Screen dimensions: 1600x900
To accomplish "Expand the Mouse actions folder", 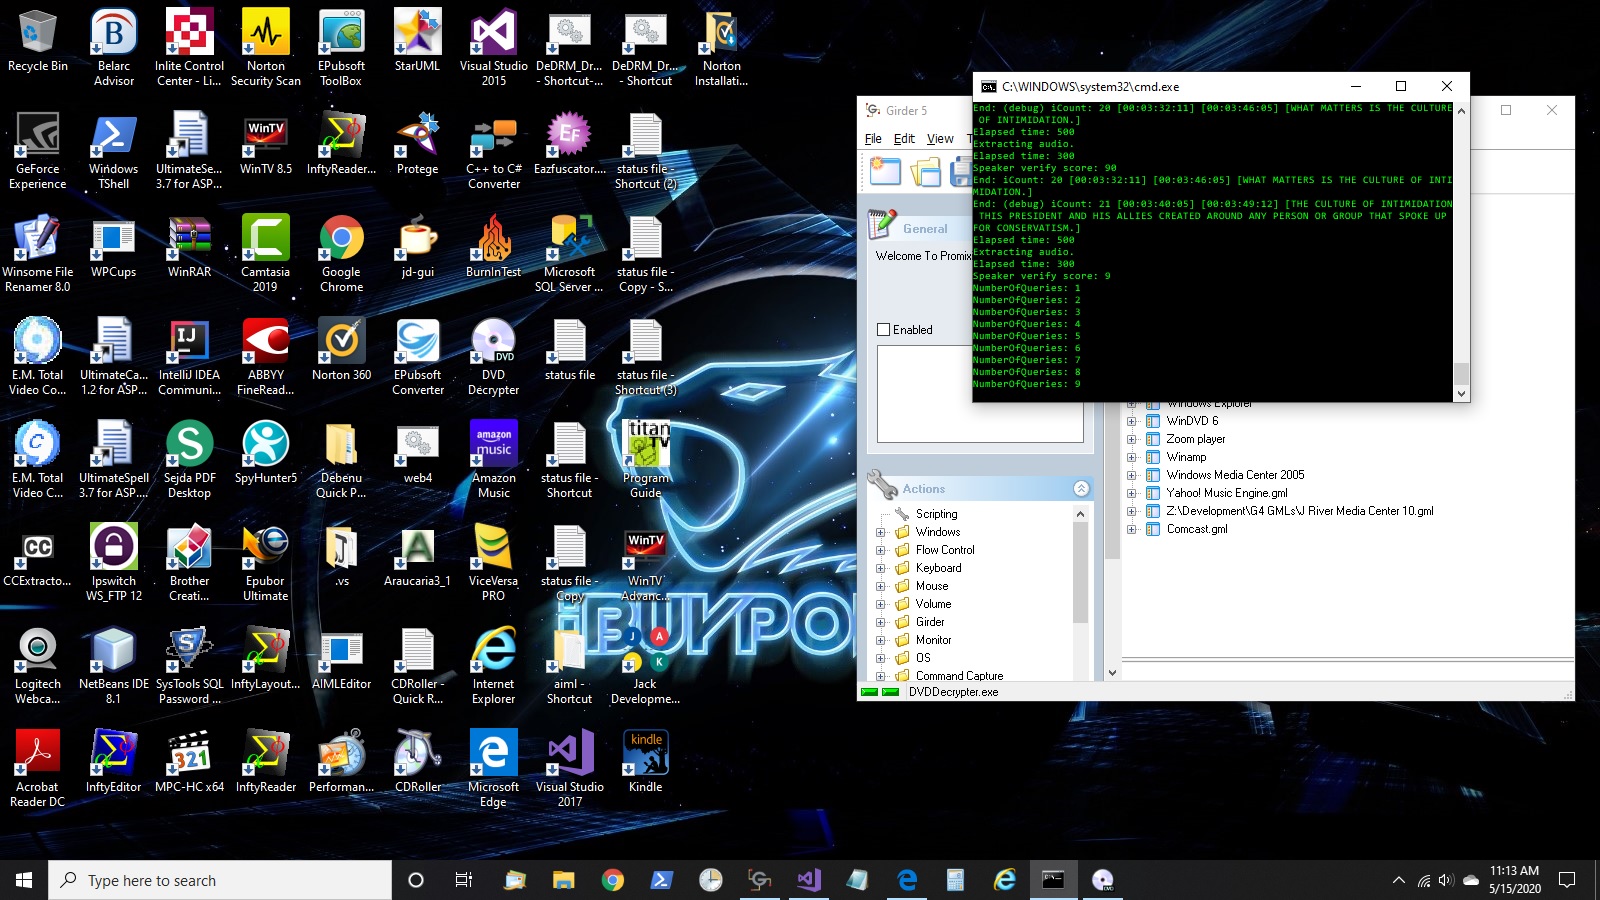I will [x=881, y=586].
